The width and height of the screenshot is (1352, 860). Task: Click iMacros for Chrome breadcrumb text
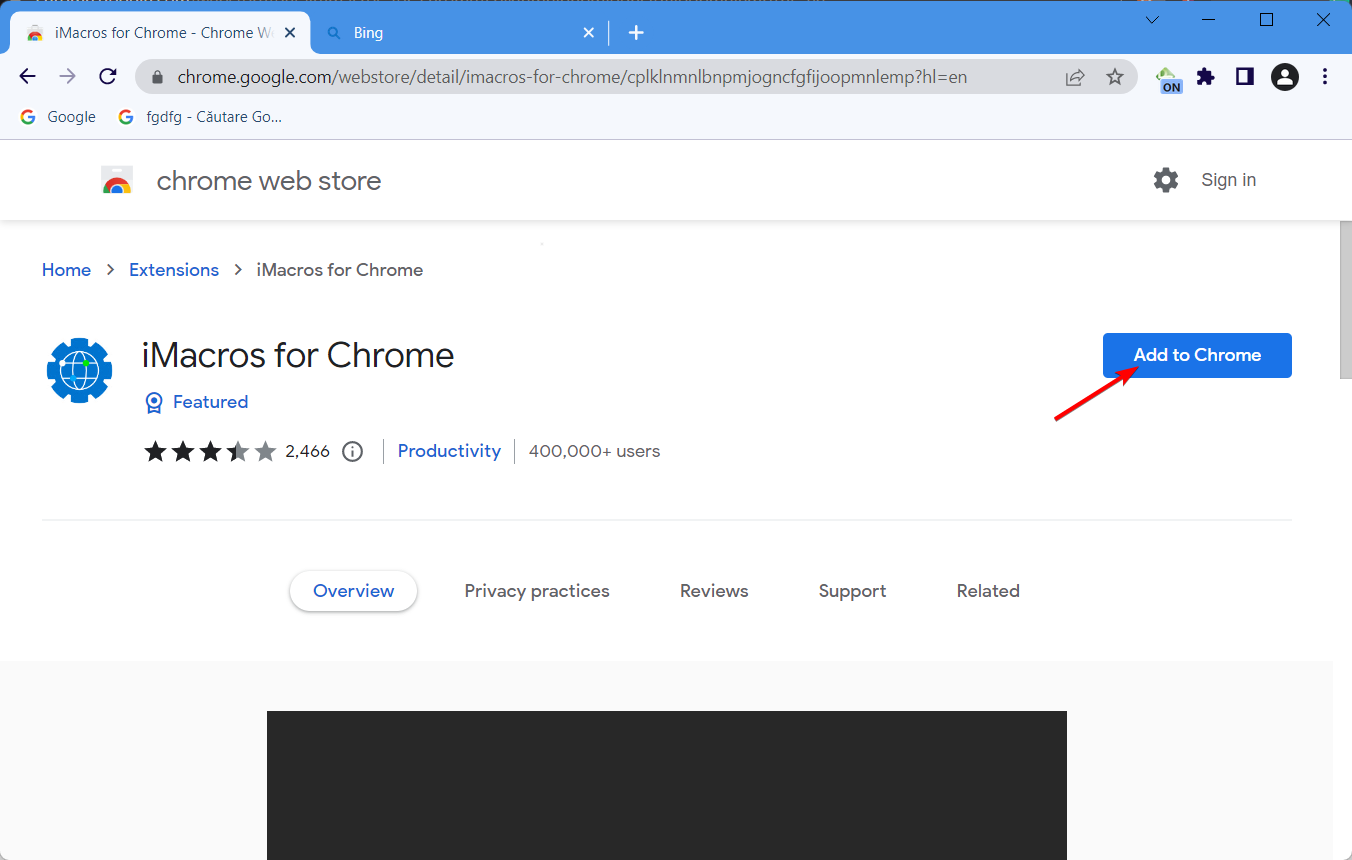(x=340, y=270)
